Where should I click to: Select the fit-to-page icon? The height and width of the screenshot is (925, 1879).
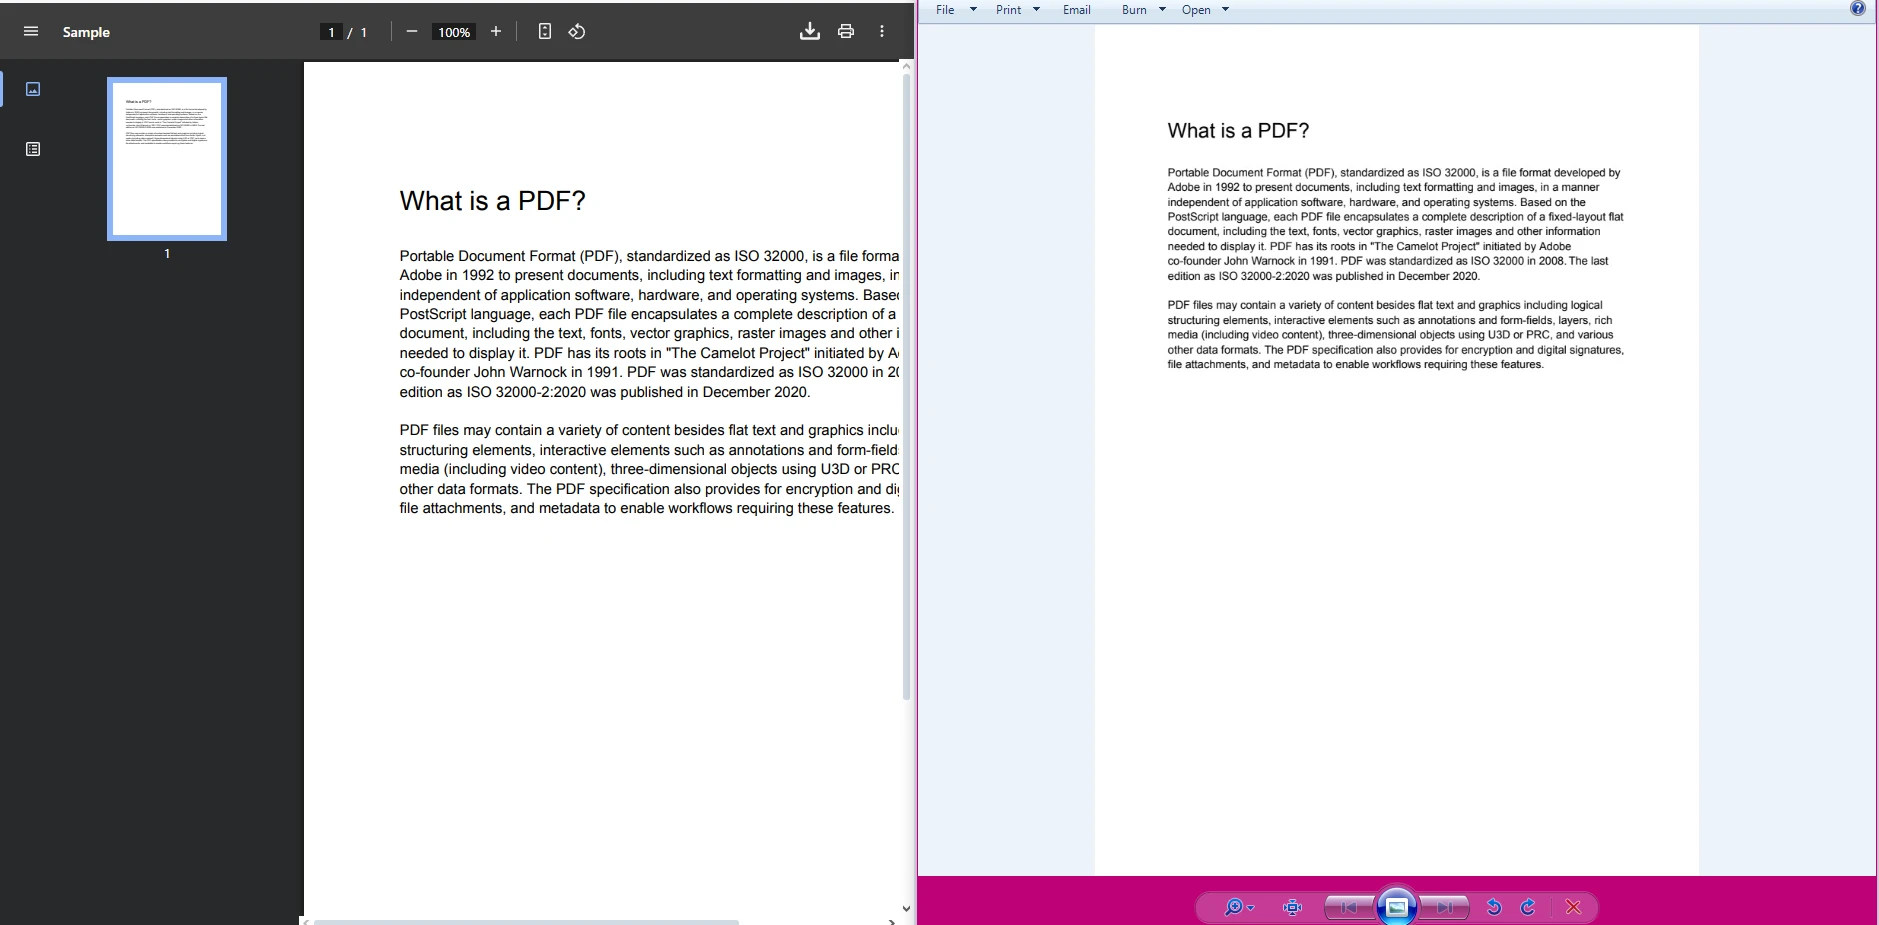tap(544, 31)
